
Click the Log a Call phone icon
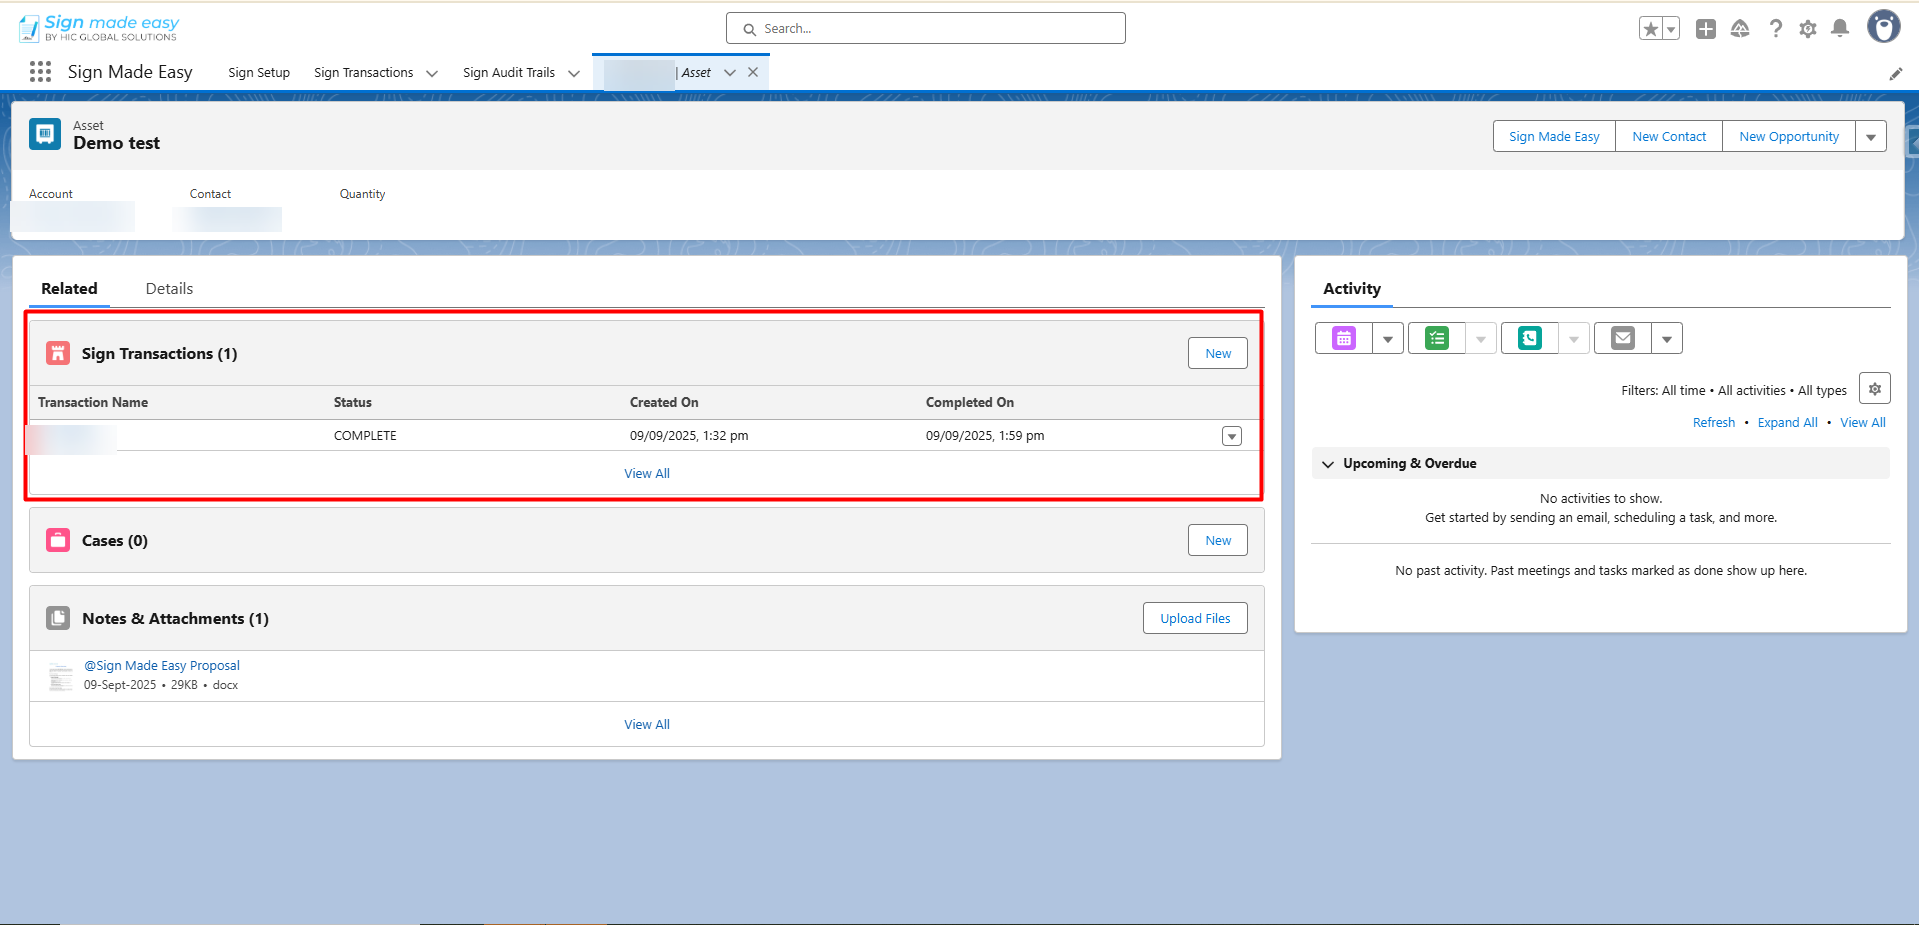tap(1530, 338)
